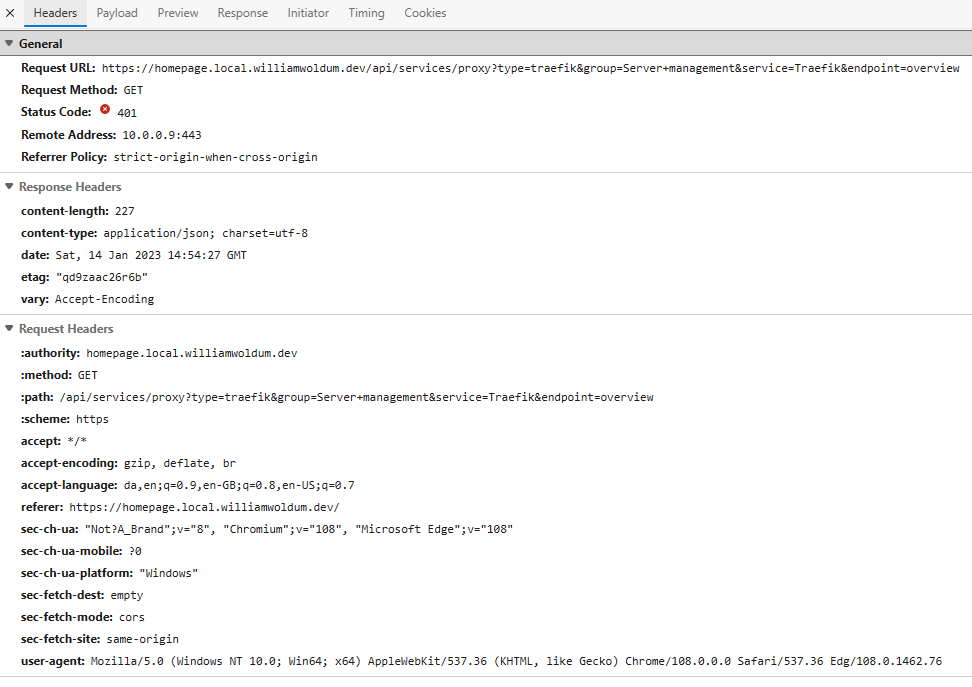This screenshot has height=687, width=972.
Task: Switch to the Response tab
Action: 242,13
